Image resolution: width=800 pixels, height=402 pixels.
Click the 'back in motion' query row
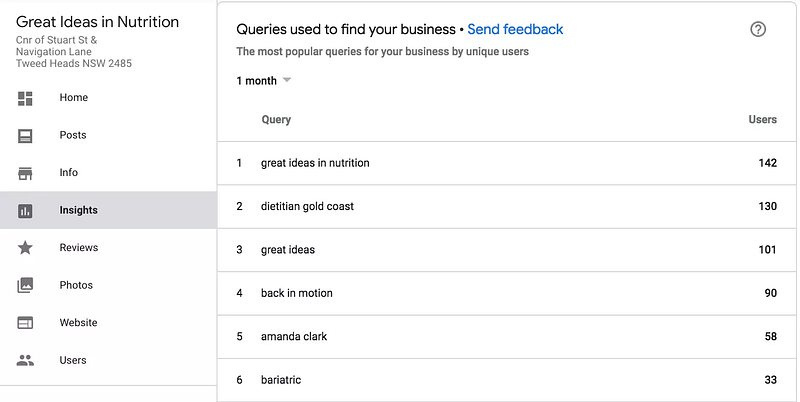(x=296, y=293)
